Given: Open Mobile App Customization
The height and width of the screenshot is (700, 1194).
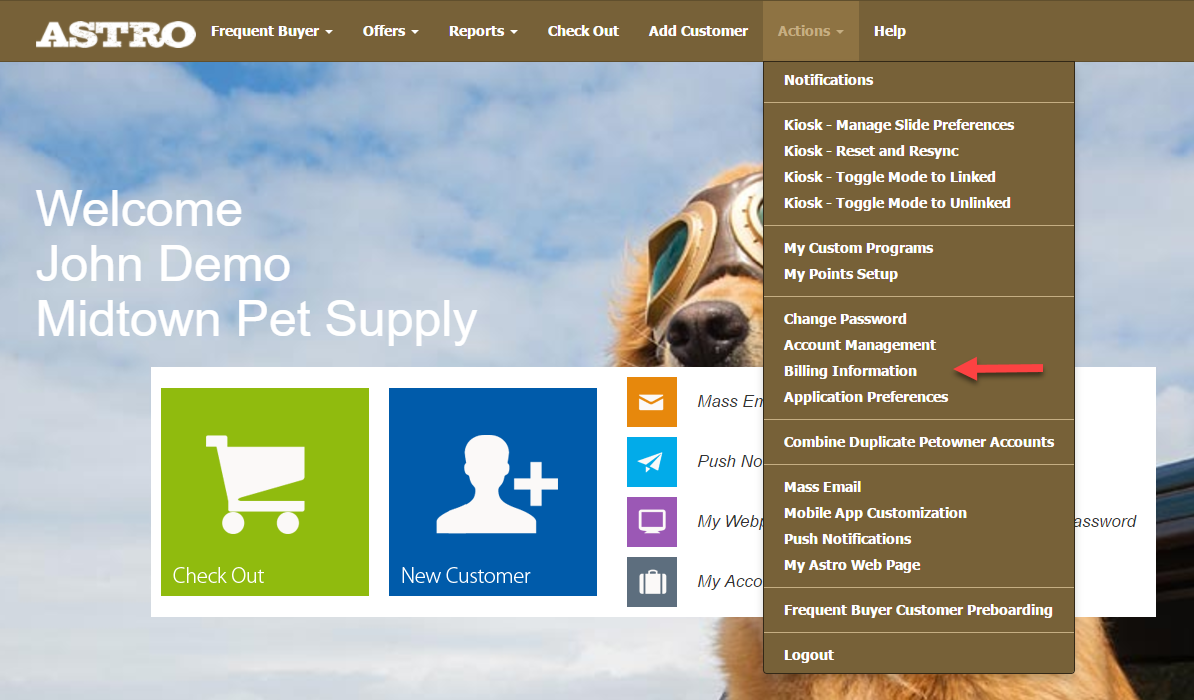Looking at the screenshot, I should (875, 513).
